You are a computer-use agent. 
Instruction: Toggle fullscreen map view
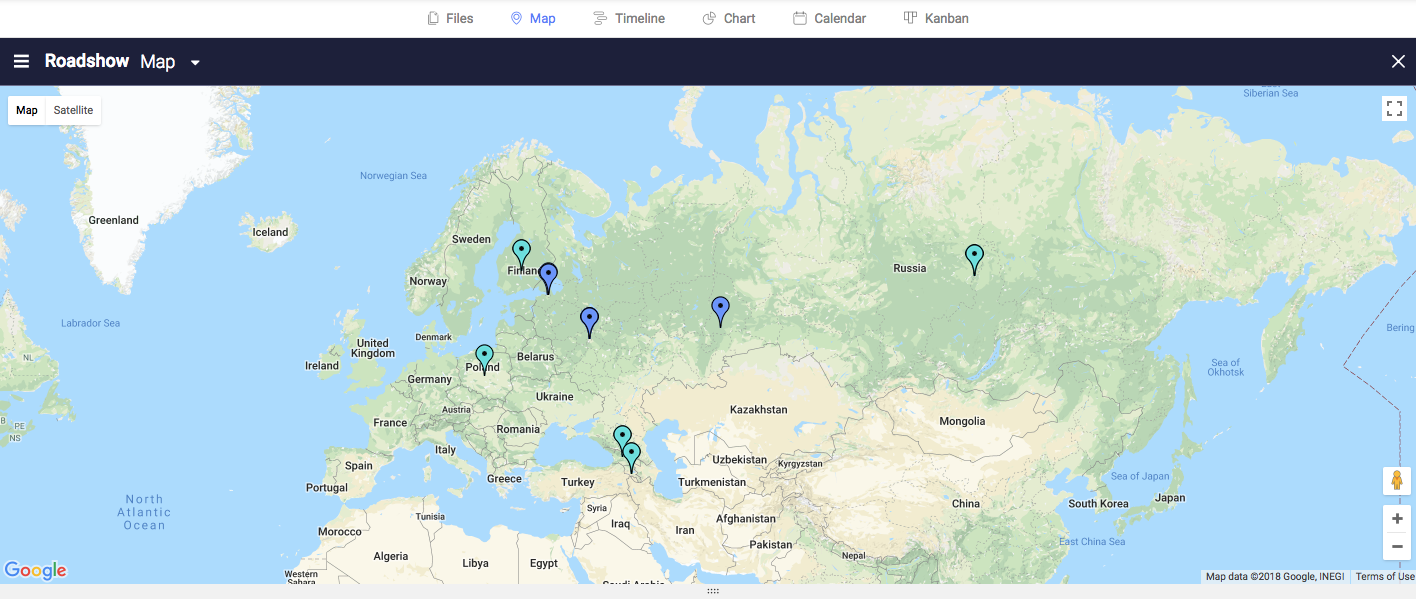coord(1395,108)
